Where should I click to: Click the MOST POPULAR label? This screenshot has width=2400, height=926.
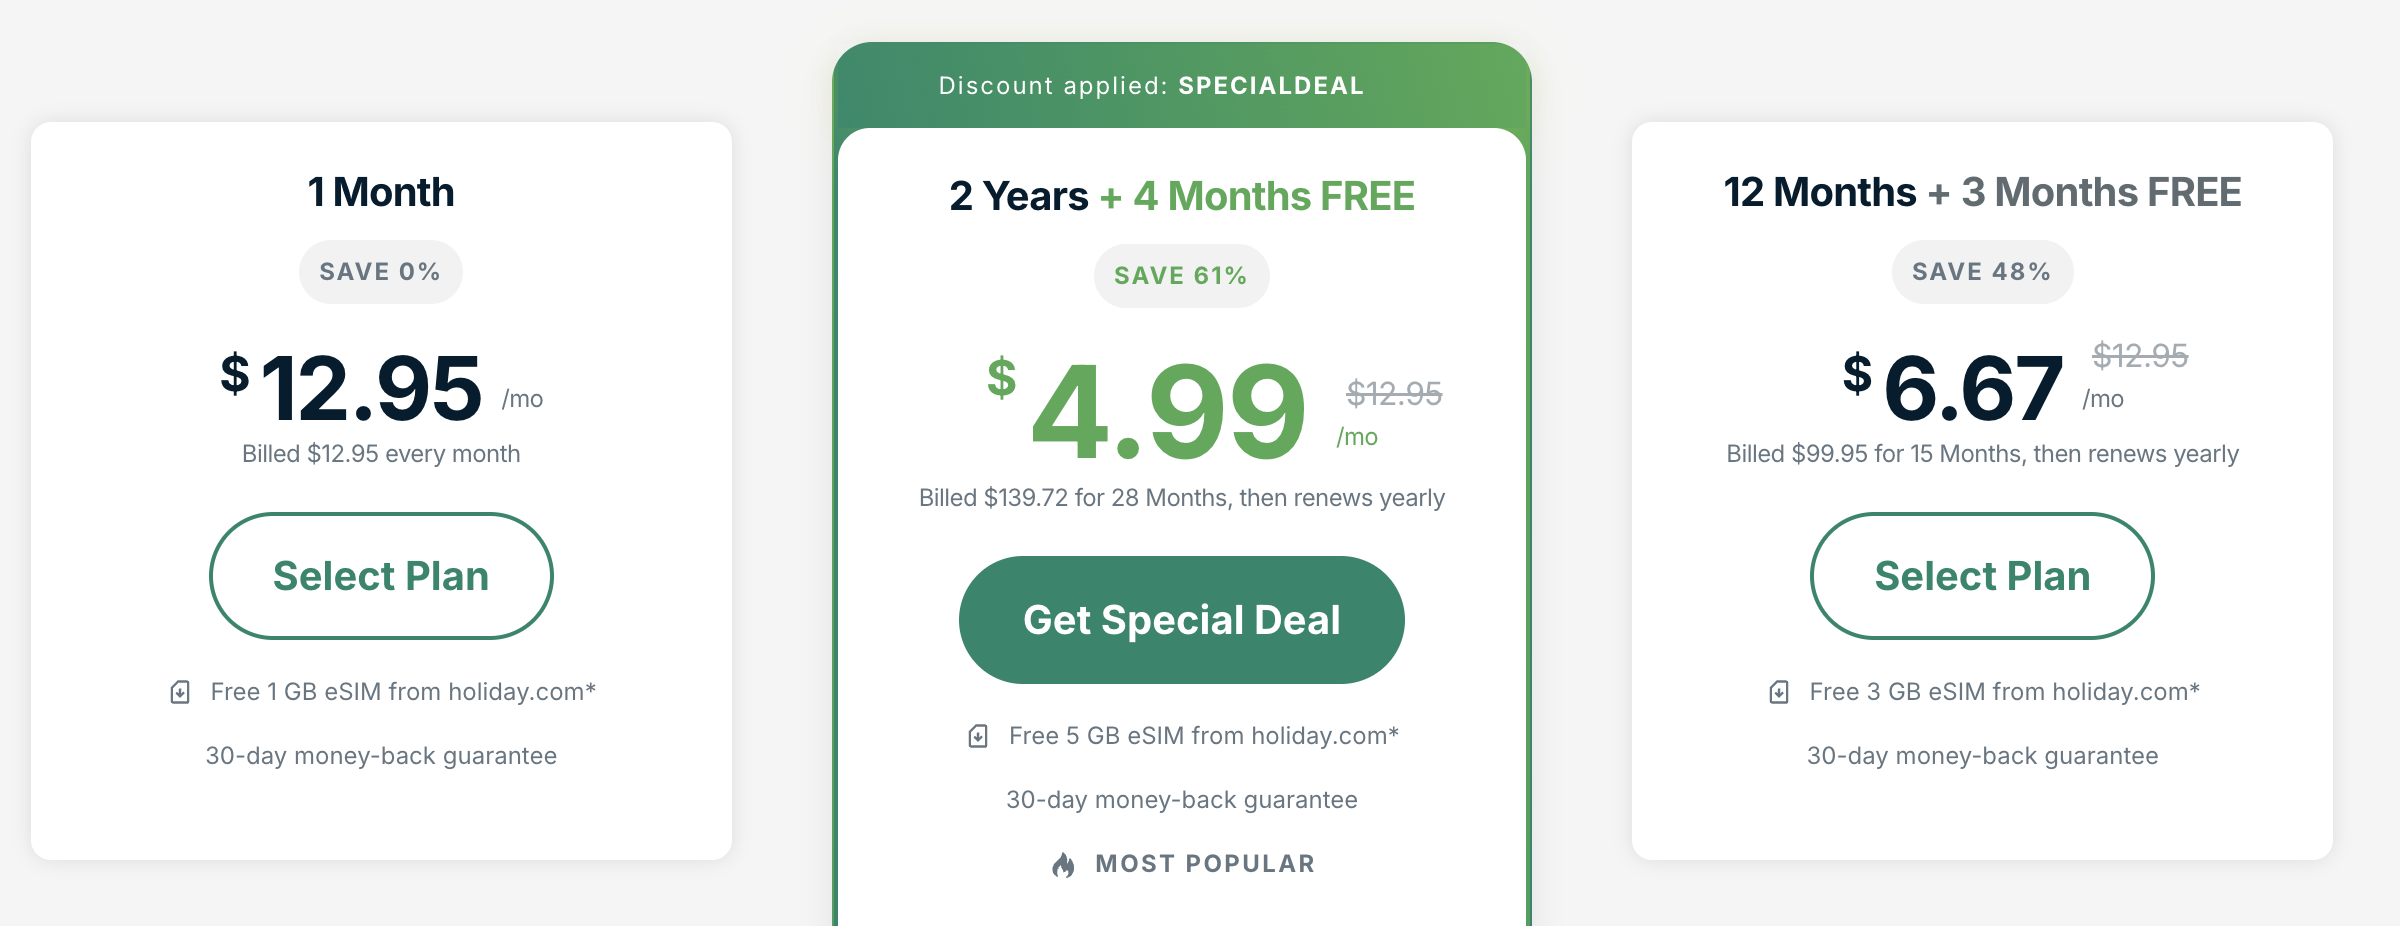pos(1205,864)
